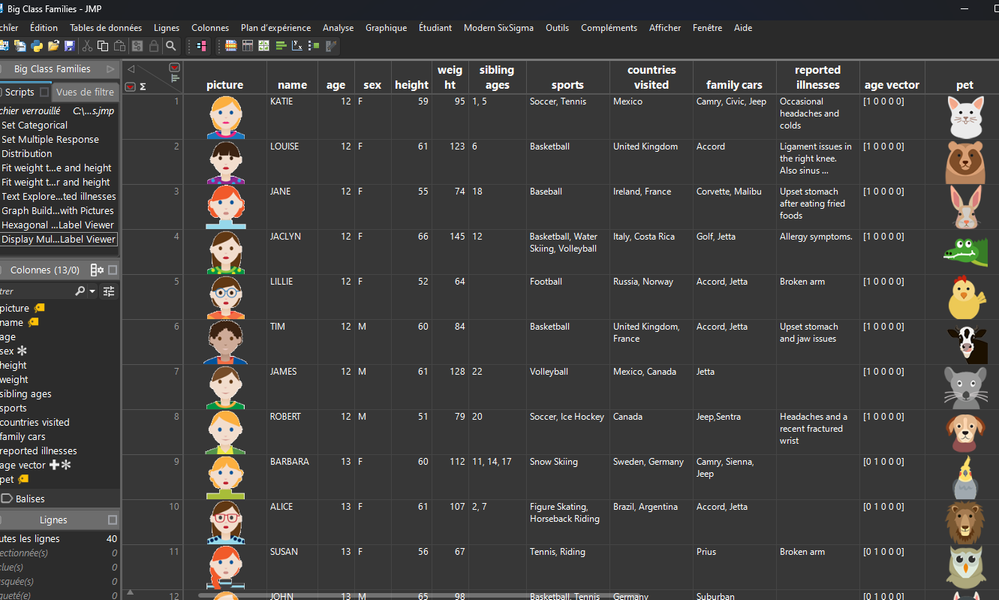Click the crocodile pet image

[965, 252]
